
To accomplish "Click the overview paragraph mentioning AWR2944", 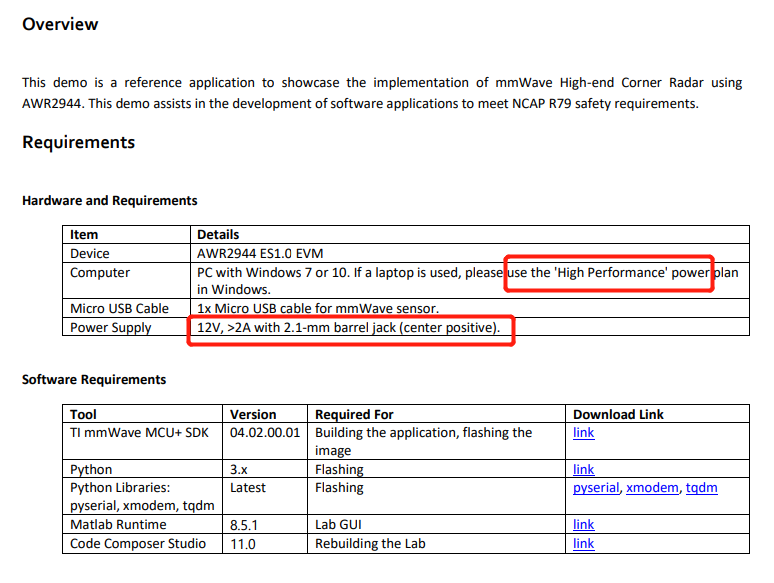I will (x=382, y=93).
